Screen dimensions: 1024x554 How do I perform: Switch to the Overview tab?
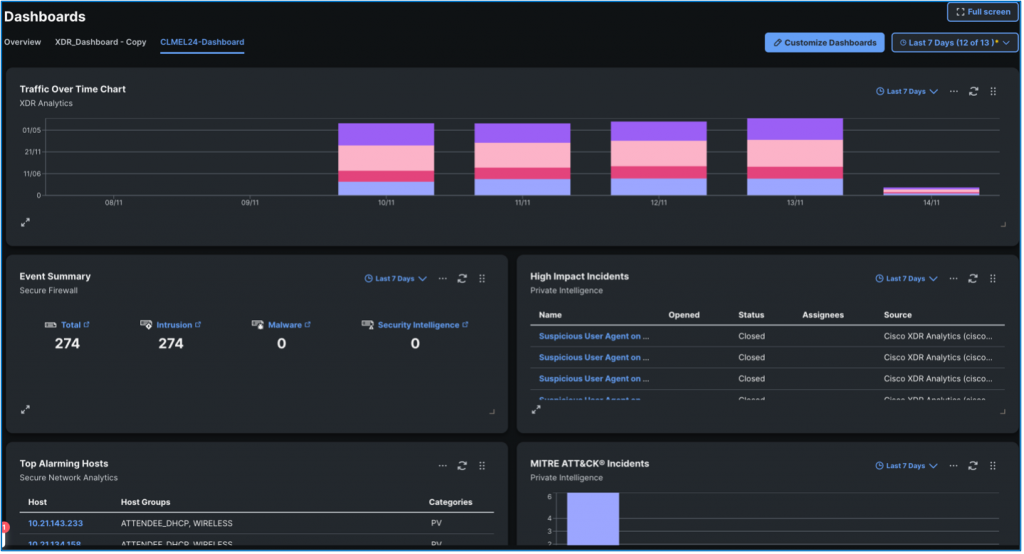22,42
